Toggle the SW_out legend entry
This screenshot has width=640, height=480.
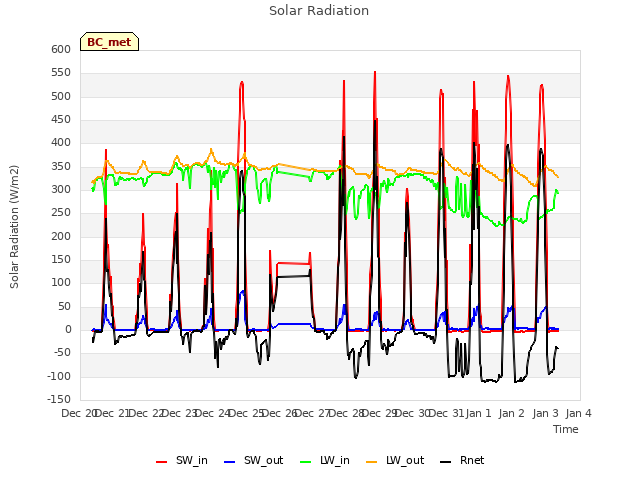click(x=253, y=460)
